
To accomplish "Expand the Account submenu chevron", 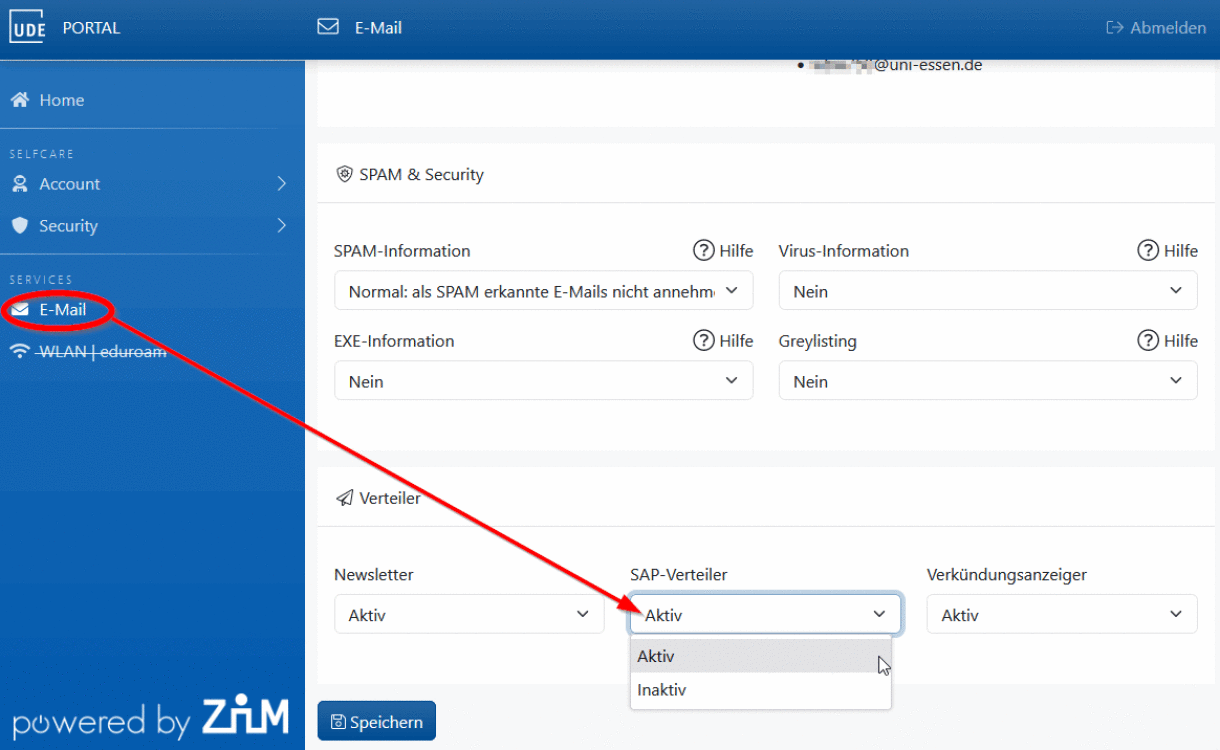I will (282, 184).
